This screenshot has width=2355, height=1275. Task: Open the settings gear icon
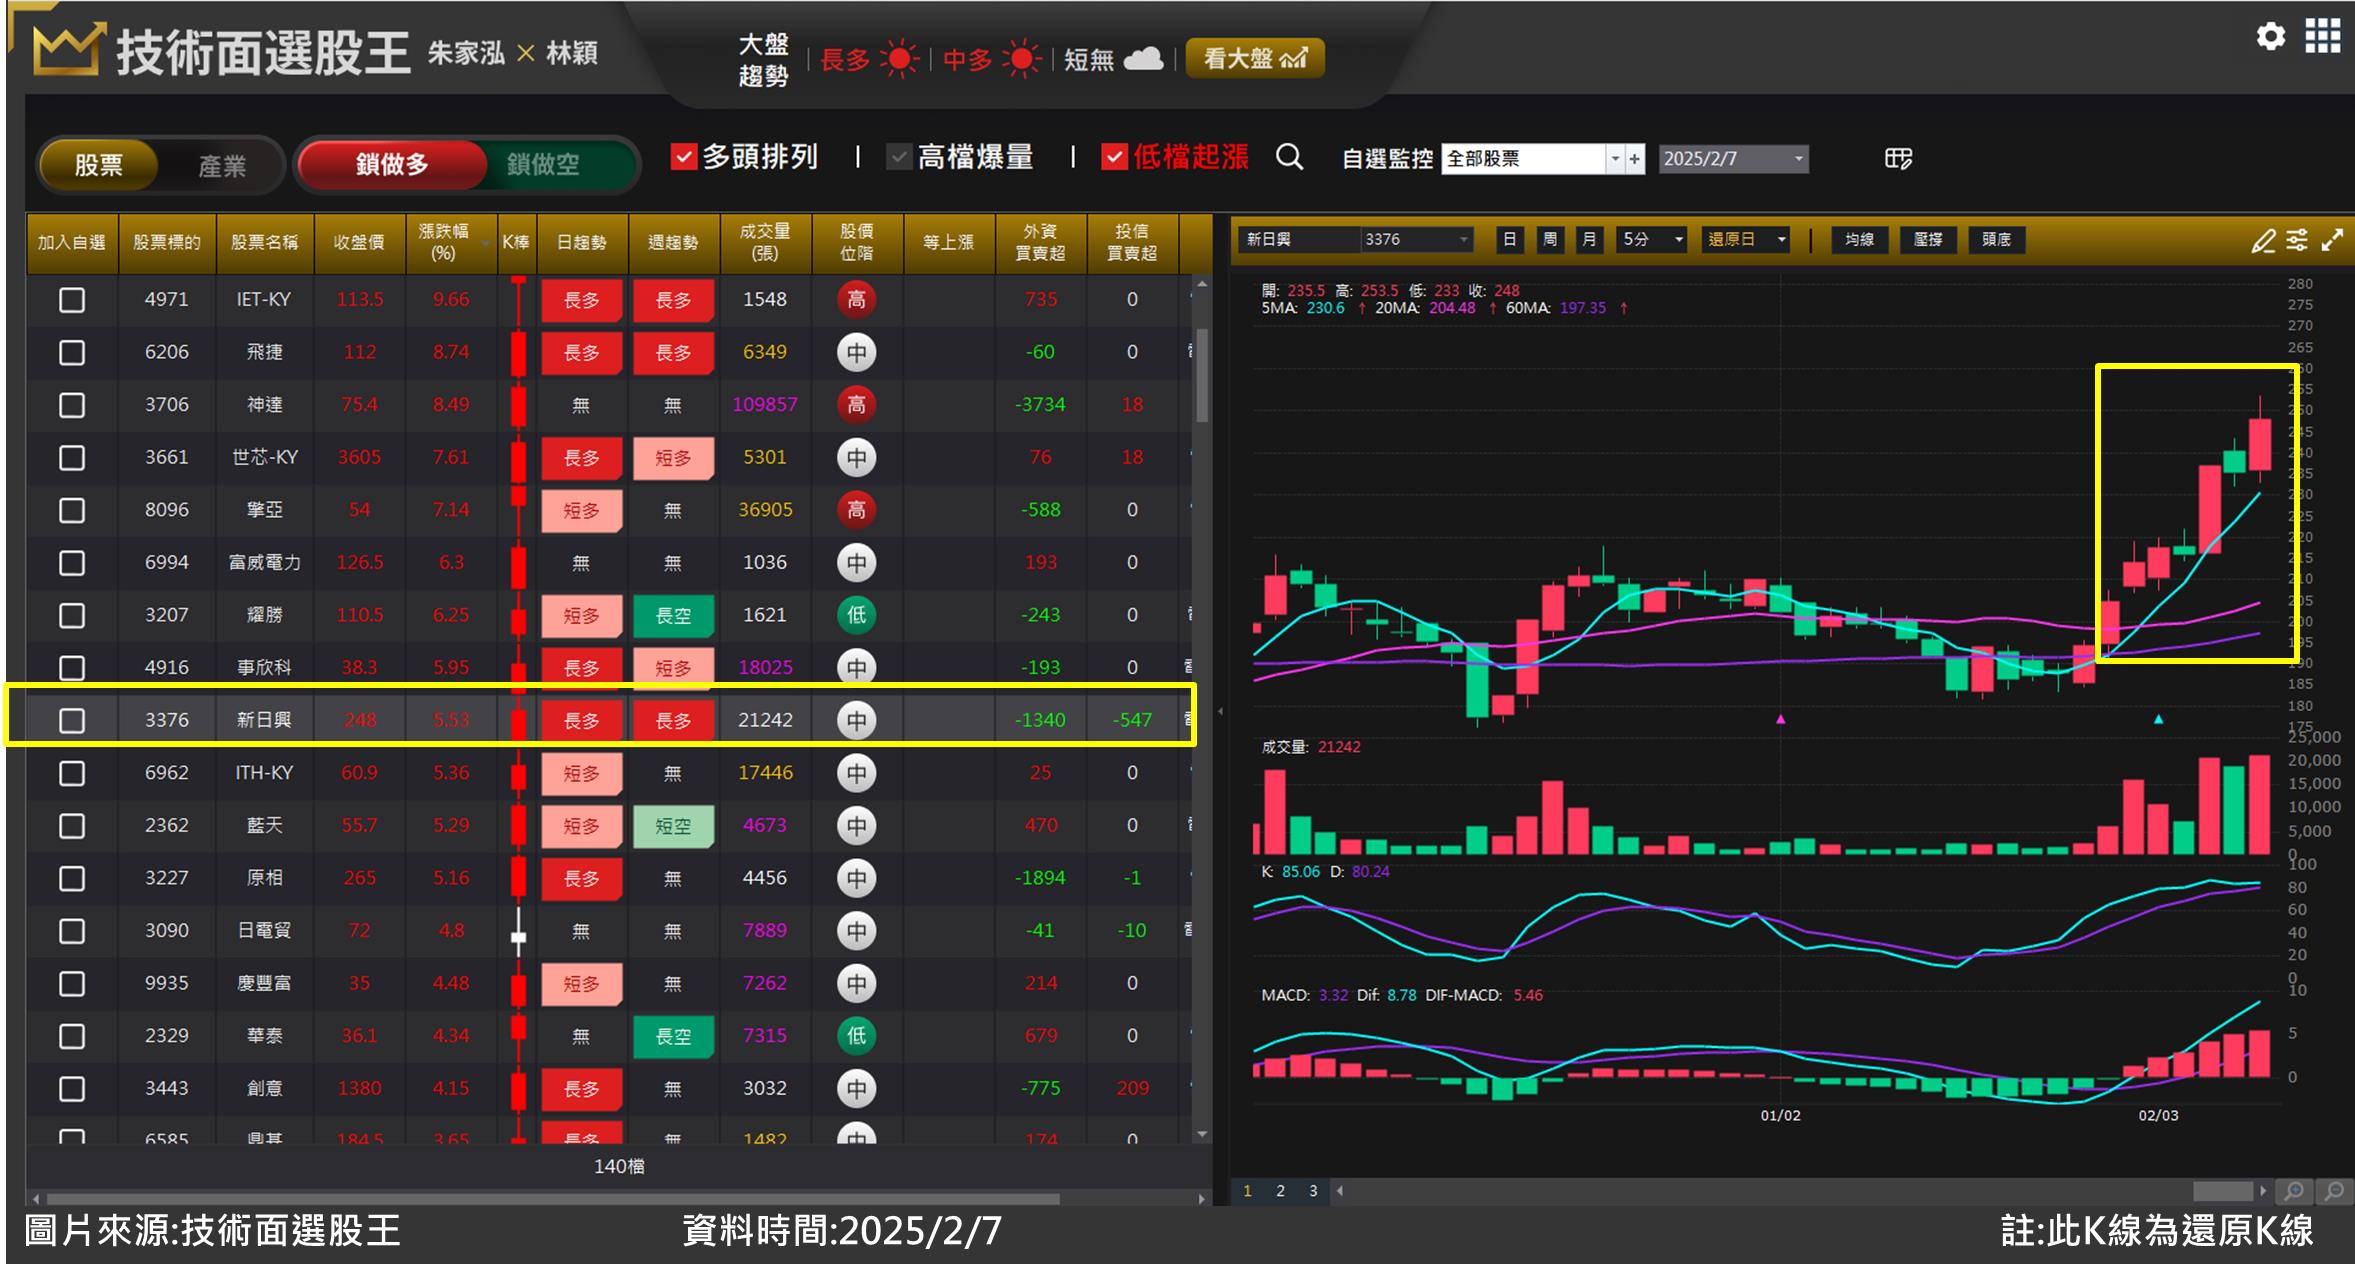(2271, 37)
